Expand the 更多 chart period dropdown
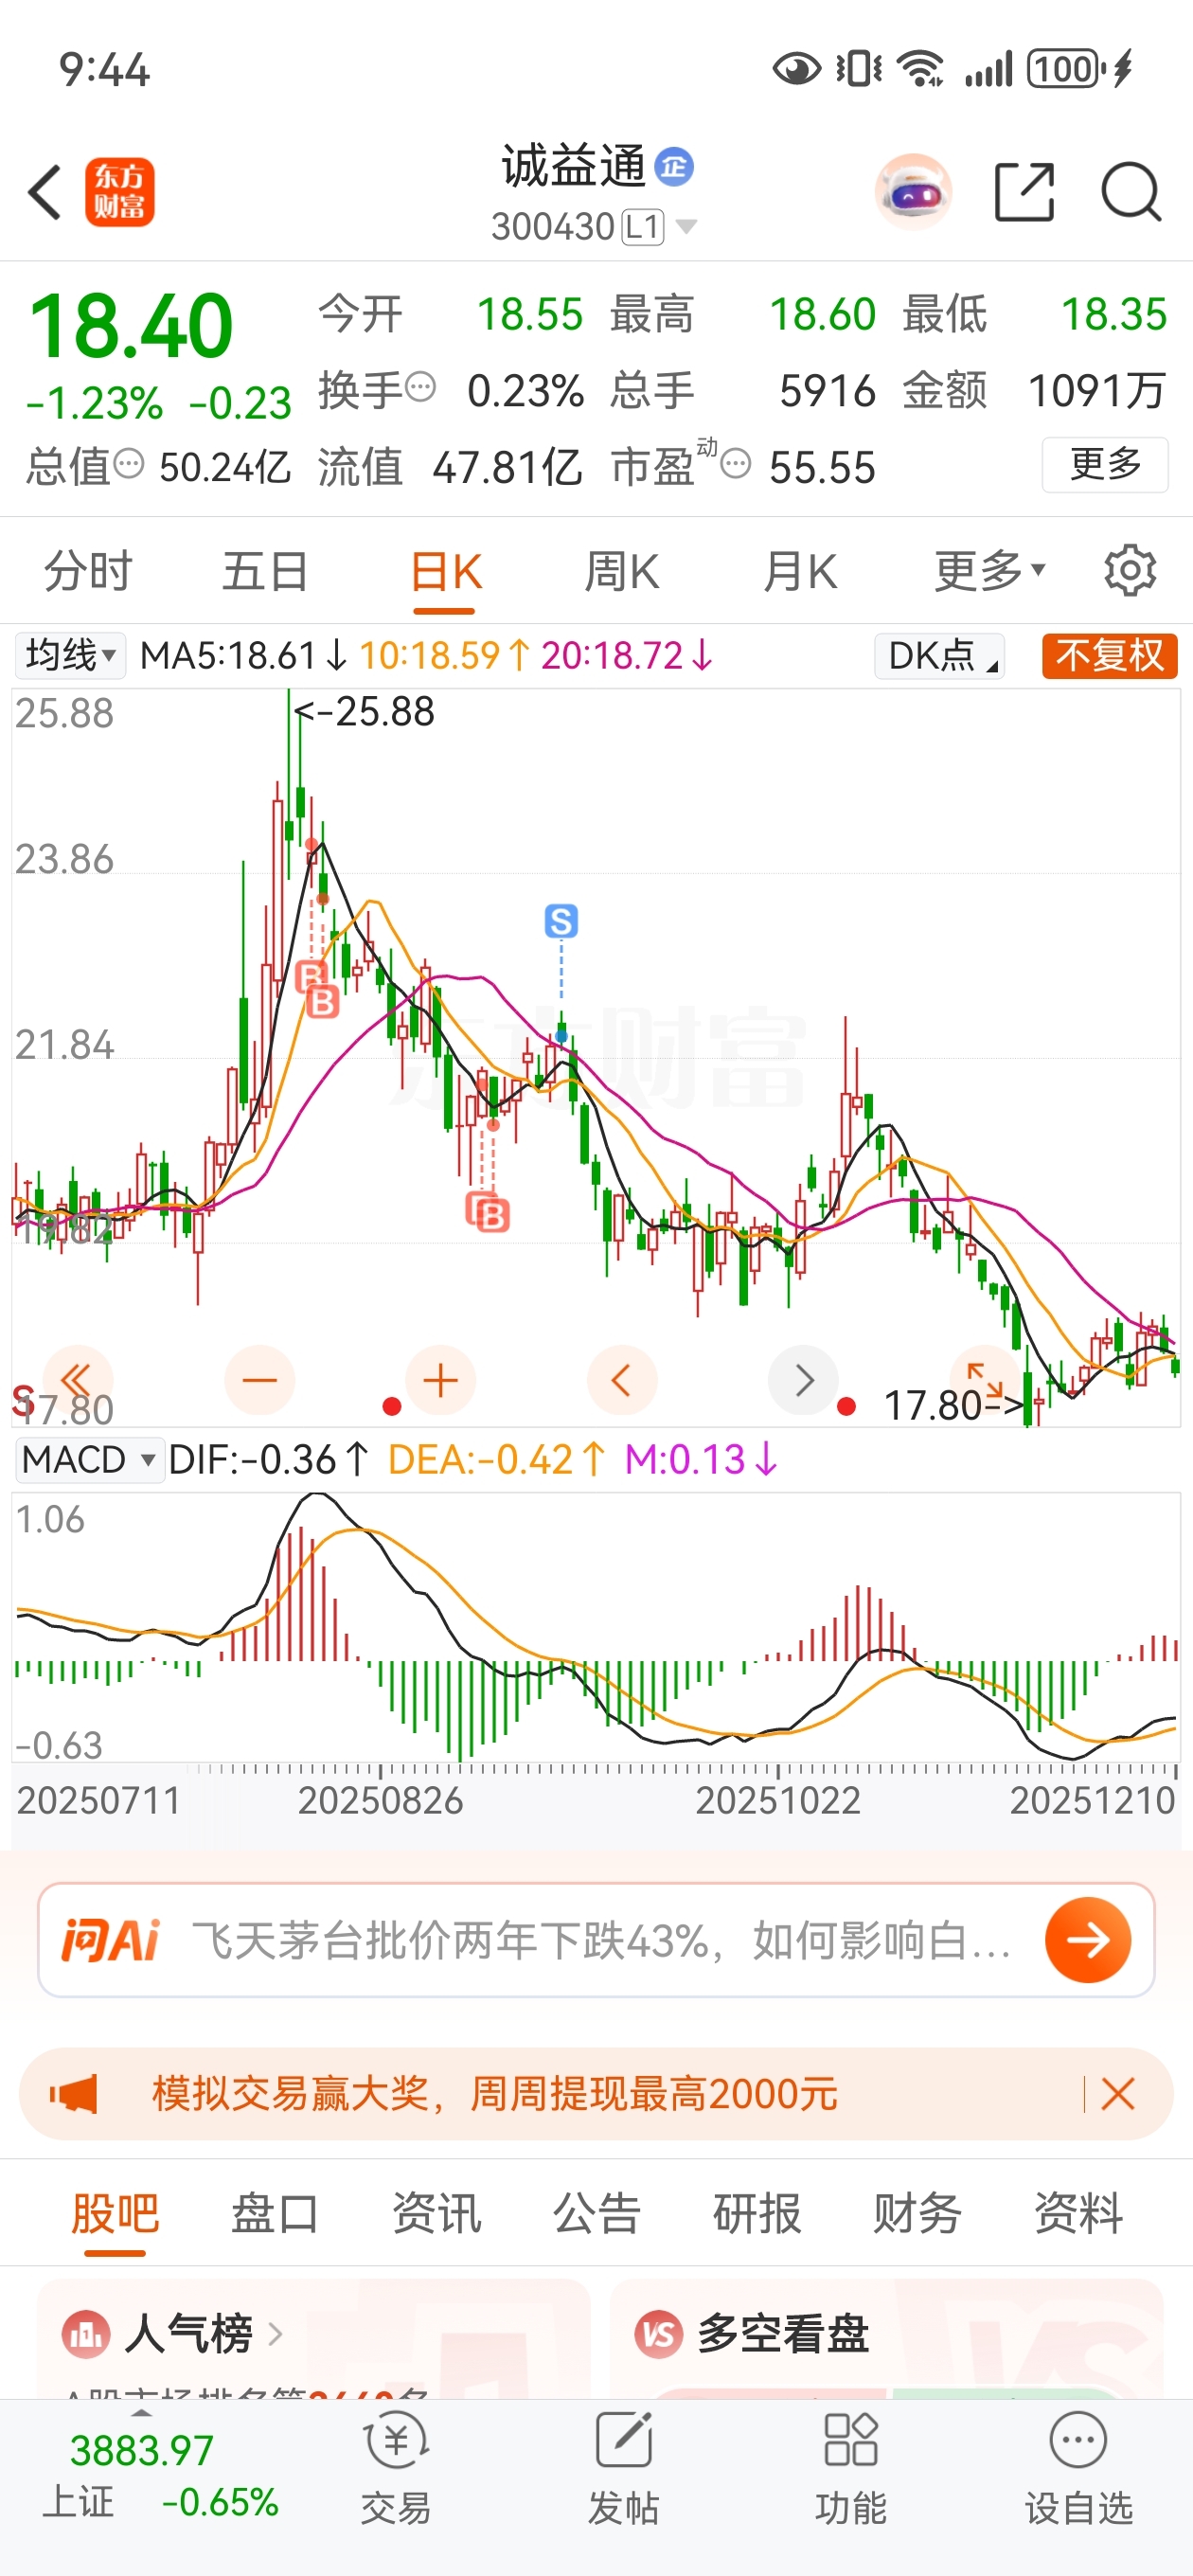The image size is (1193, 2576). click(x=990, y=572)
